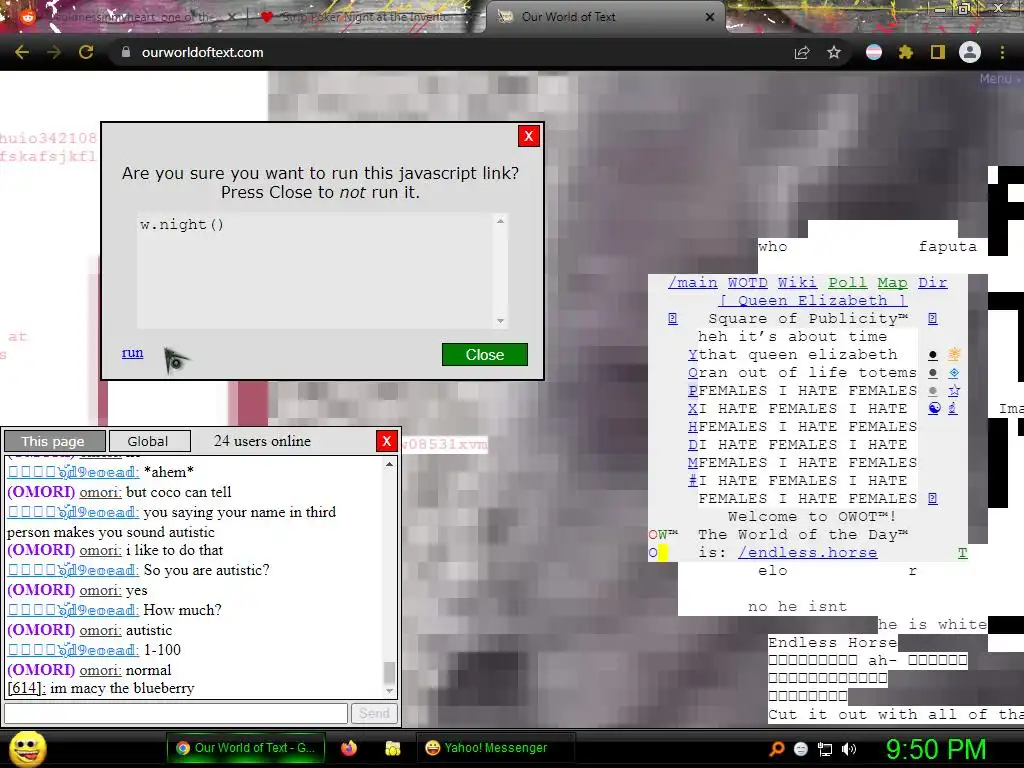Click the Send button in chat
Image resolution: width=1024 pixels, height=768 pixels.
coord(374,713)
